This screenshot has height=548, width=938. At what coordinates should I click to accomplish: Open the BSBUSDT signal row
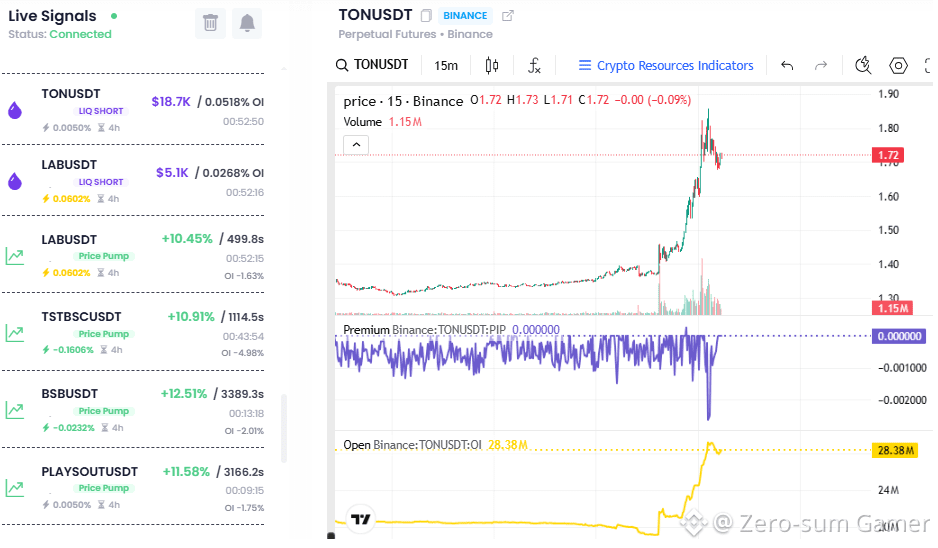[x=133, y=409]
